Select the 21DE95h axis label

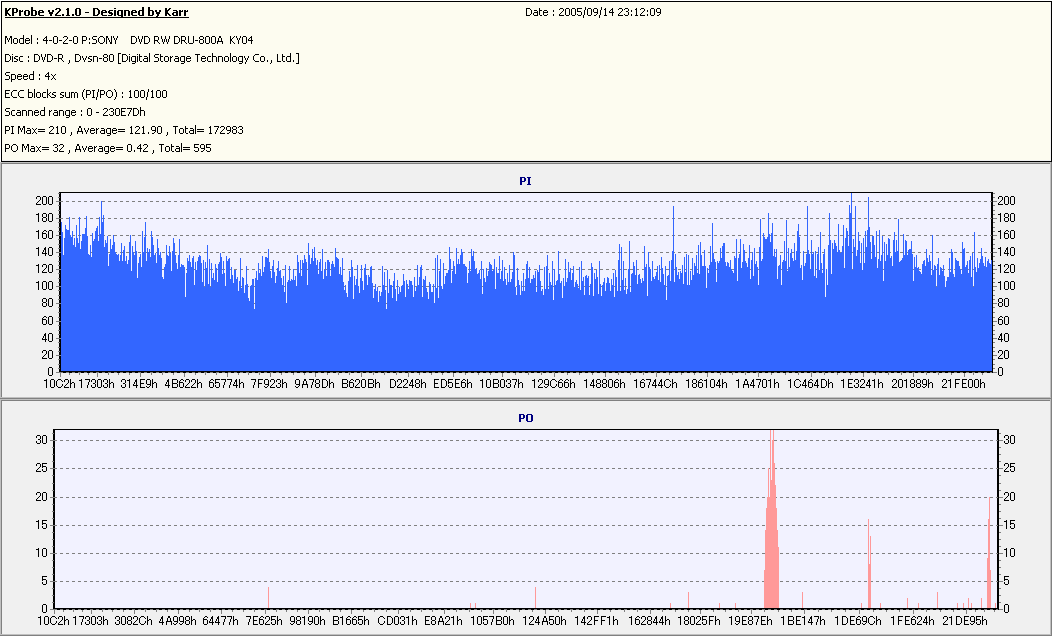[964, 621]
